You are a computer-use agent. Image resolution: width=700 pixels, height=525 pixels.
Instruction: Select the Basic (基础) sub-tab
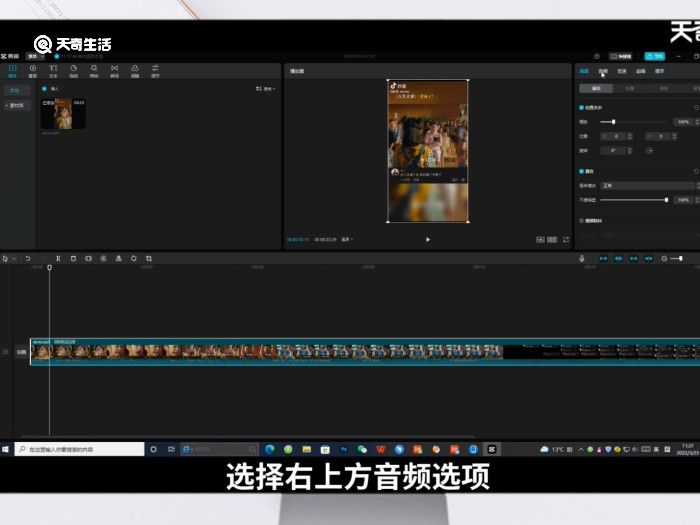pyautogui.click(x=596, y=88)
